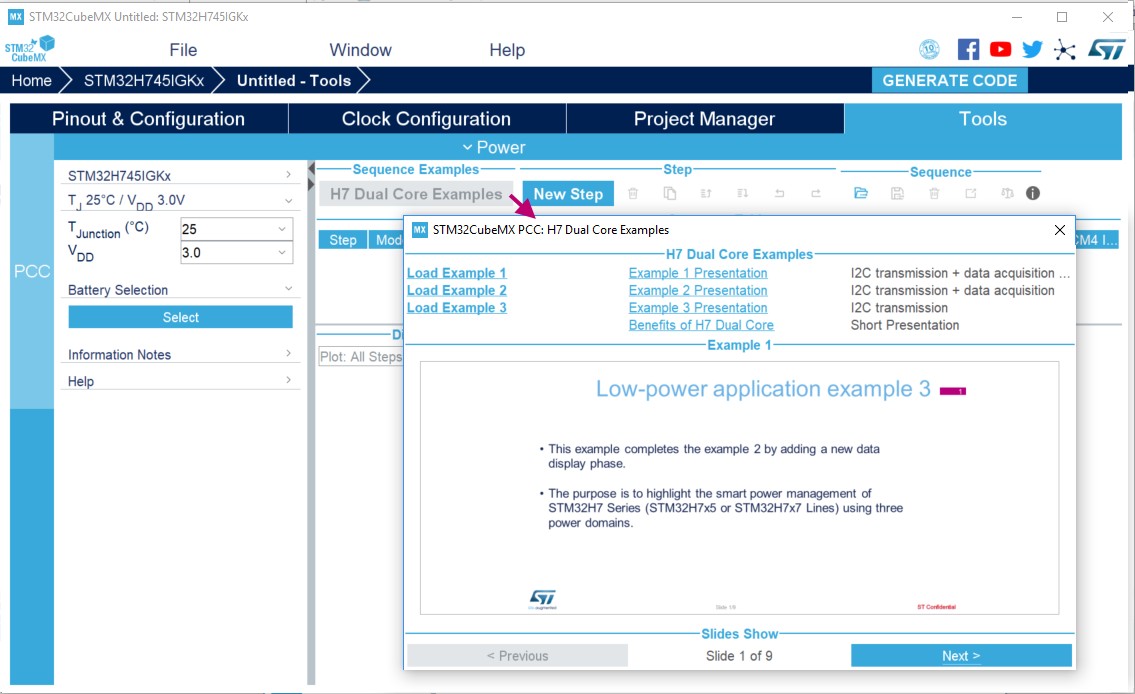
Task: Open Example 3 Presentation link
Action: coord(698,308)
